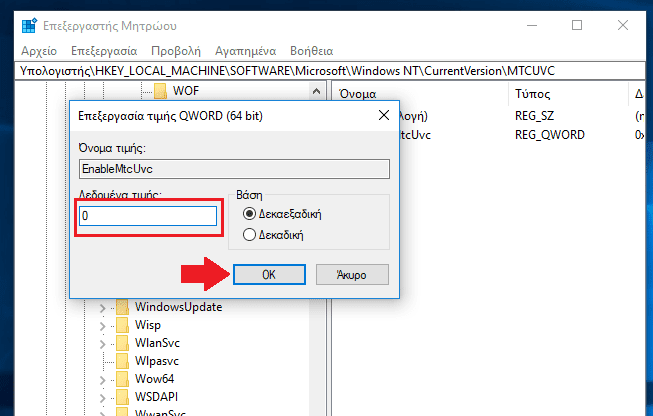Select the WlanSvc tree item
This screenshot has width=653, height=416.
(157, 343)
